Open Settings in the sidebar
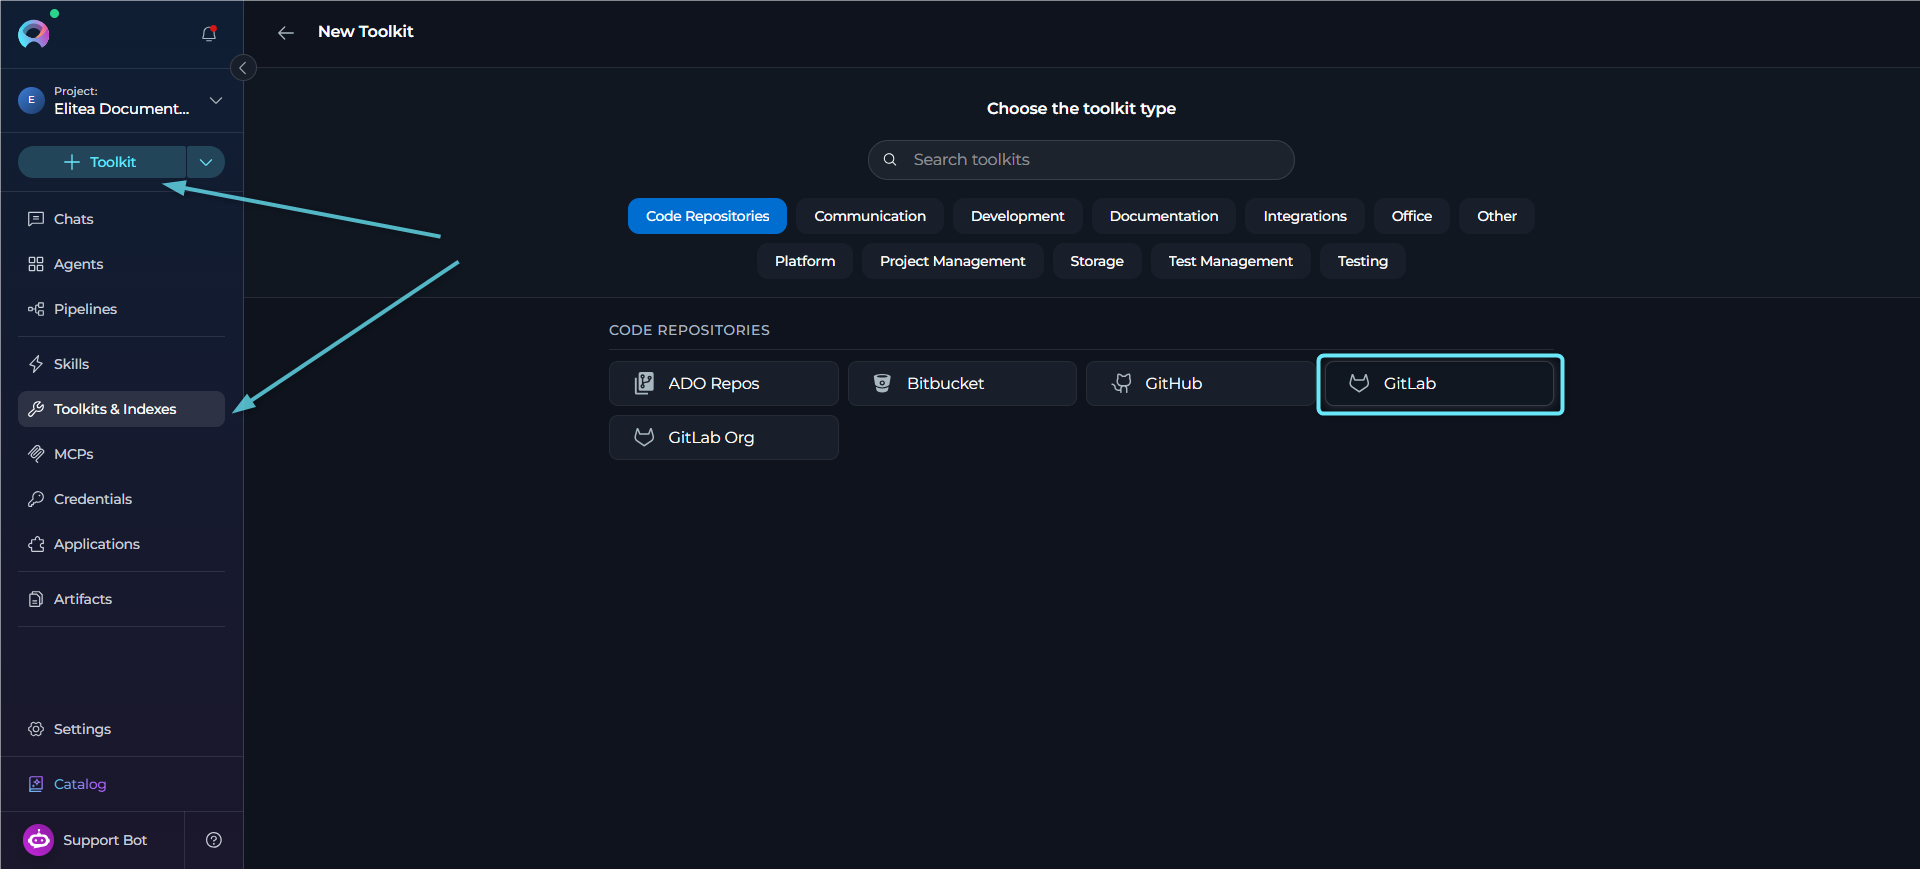The image size is (1920, 869). pyautogui.click(x=121, y=729)
